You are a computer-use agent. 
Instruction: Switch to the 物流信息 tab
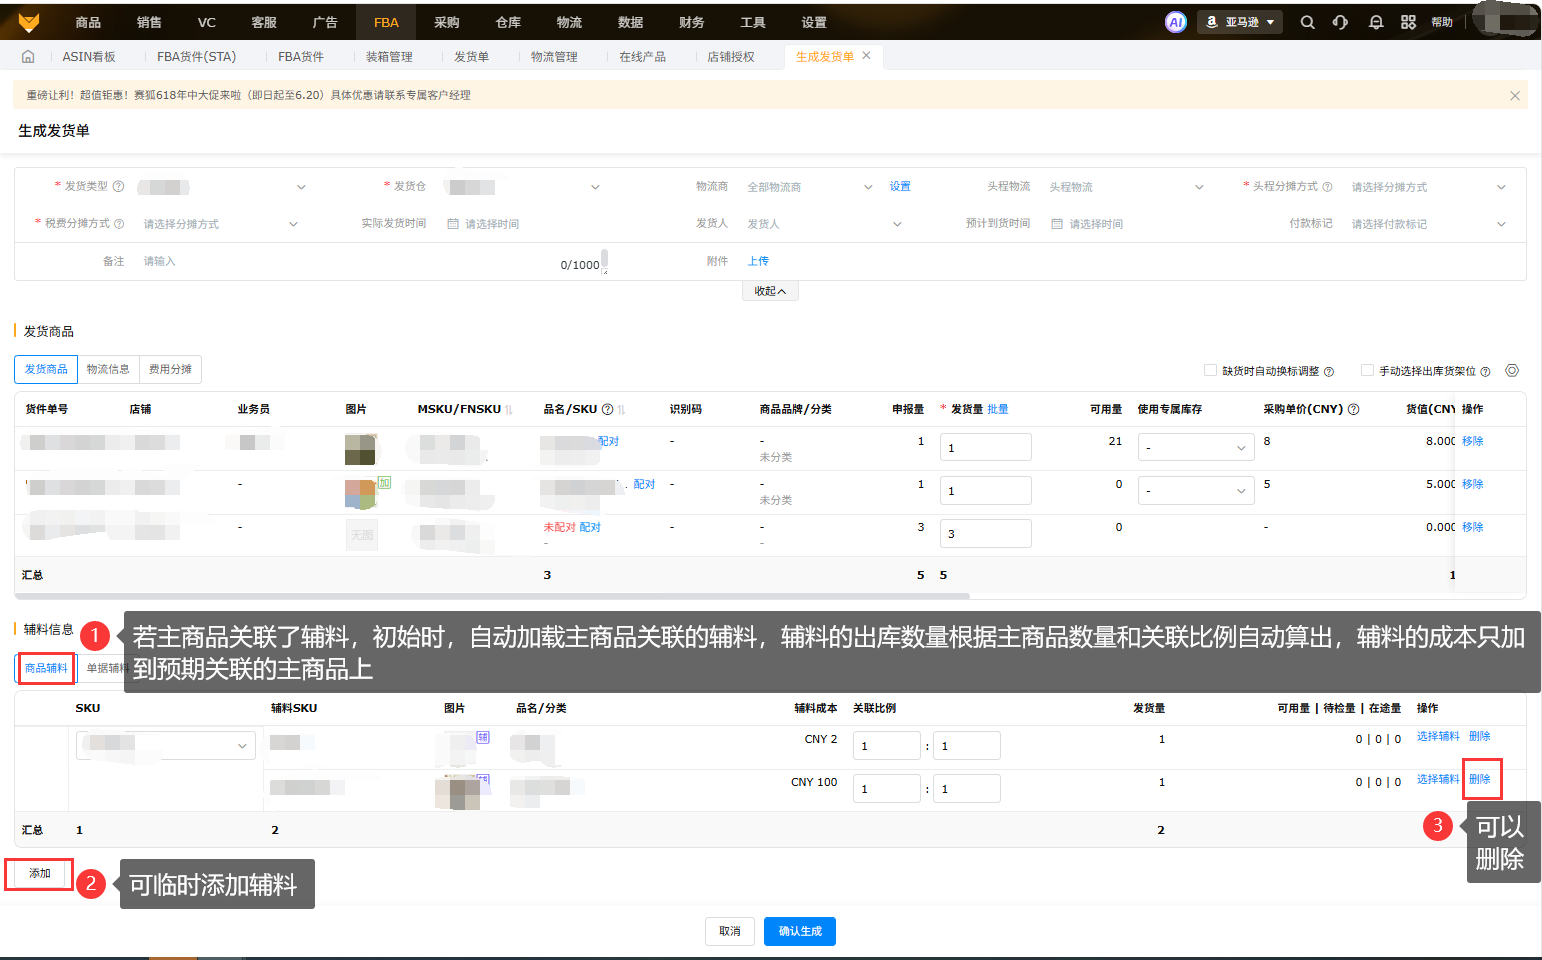click(x=108, y=369)
